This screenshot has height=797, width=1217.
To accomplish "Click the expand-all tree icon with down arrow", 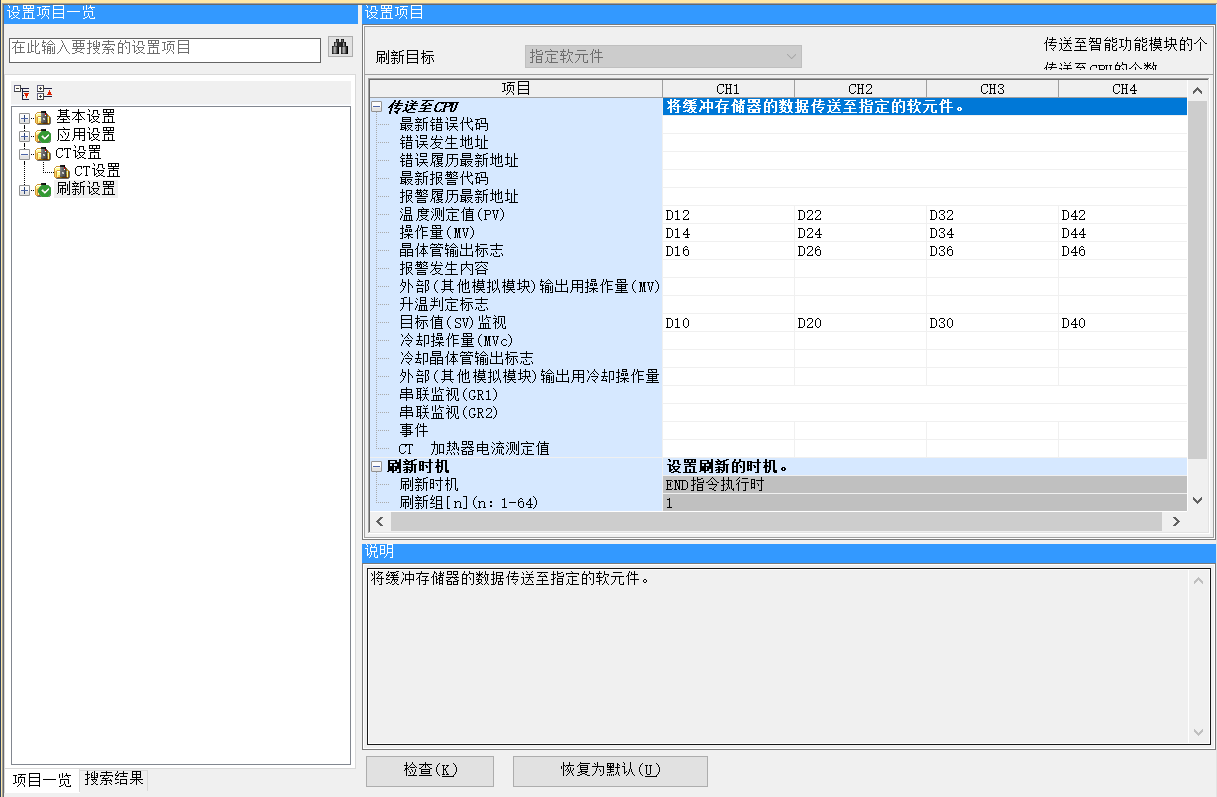I will click(x=21, y=92).
